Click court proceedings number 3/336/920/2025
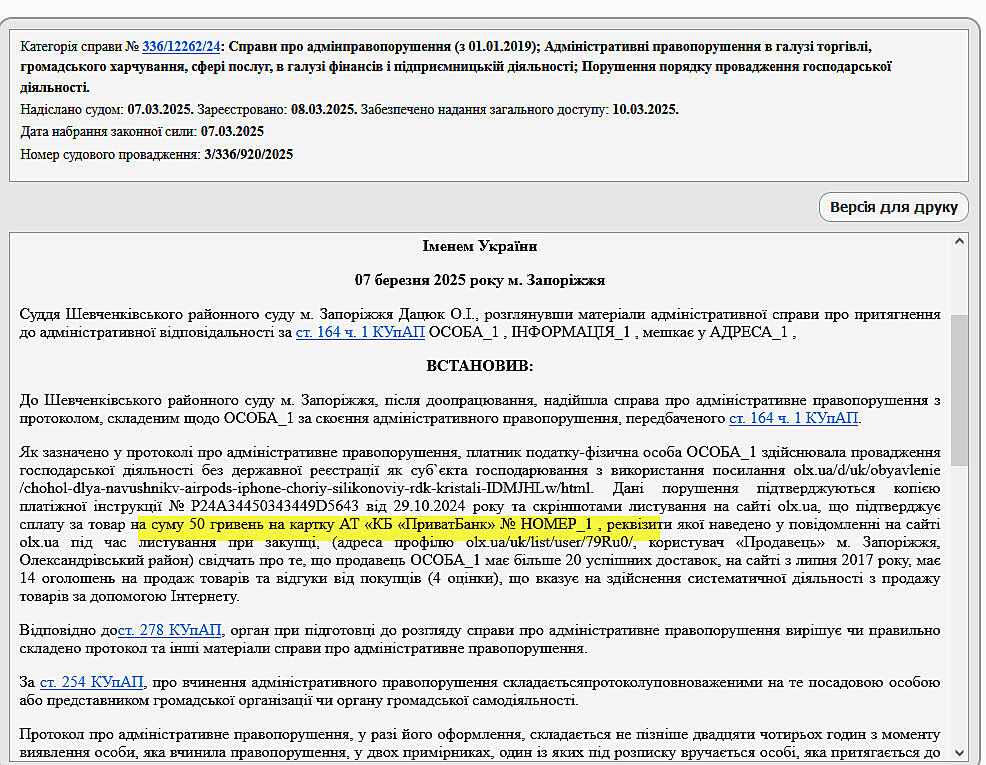Image resolution: width=986 pixels, height=765 pixels. click(x=248, y=155)
